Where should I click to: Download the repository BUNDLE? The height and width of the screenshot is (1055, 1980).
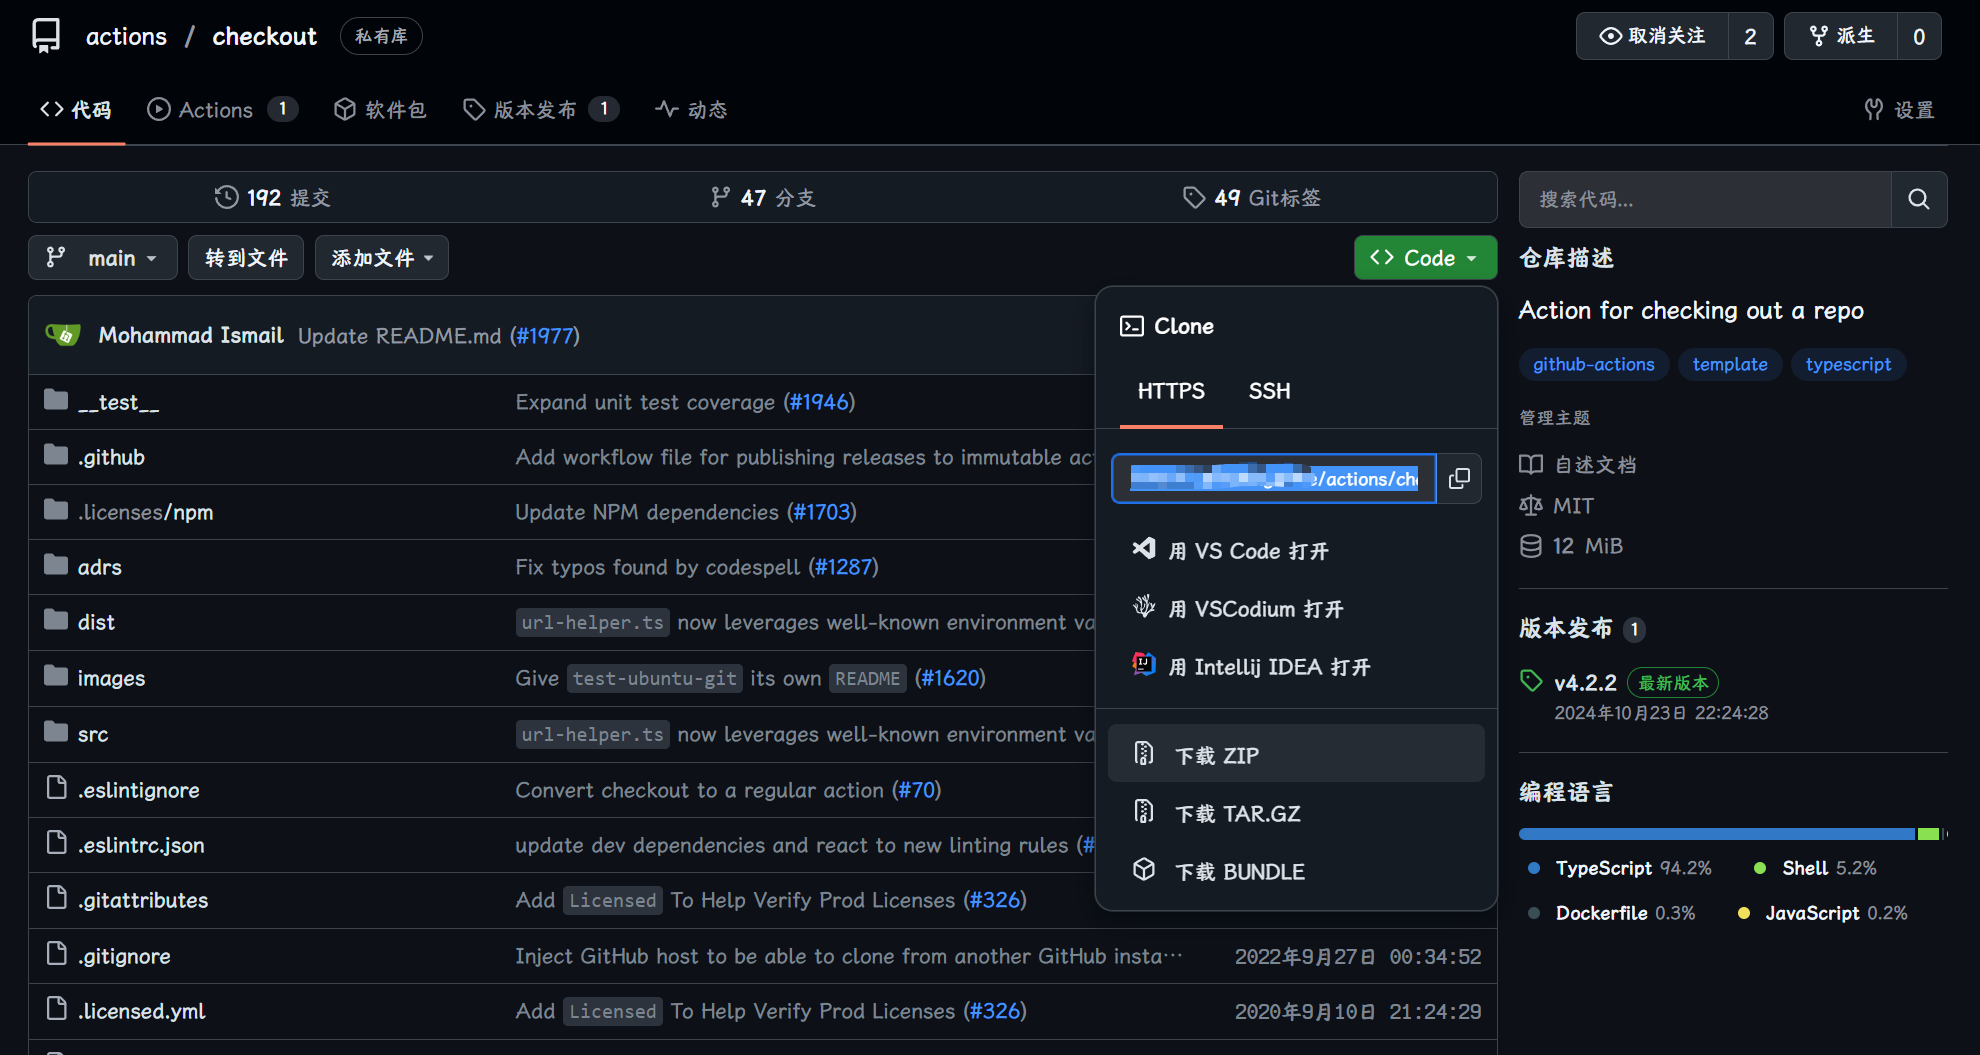click(1239, 872)
